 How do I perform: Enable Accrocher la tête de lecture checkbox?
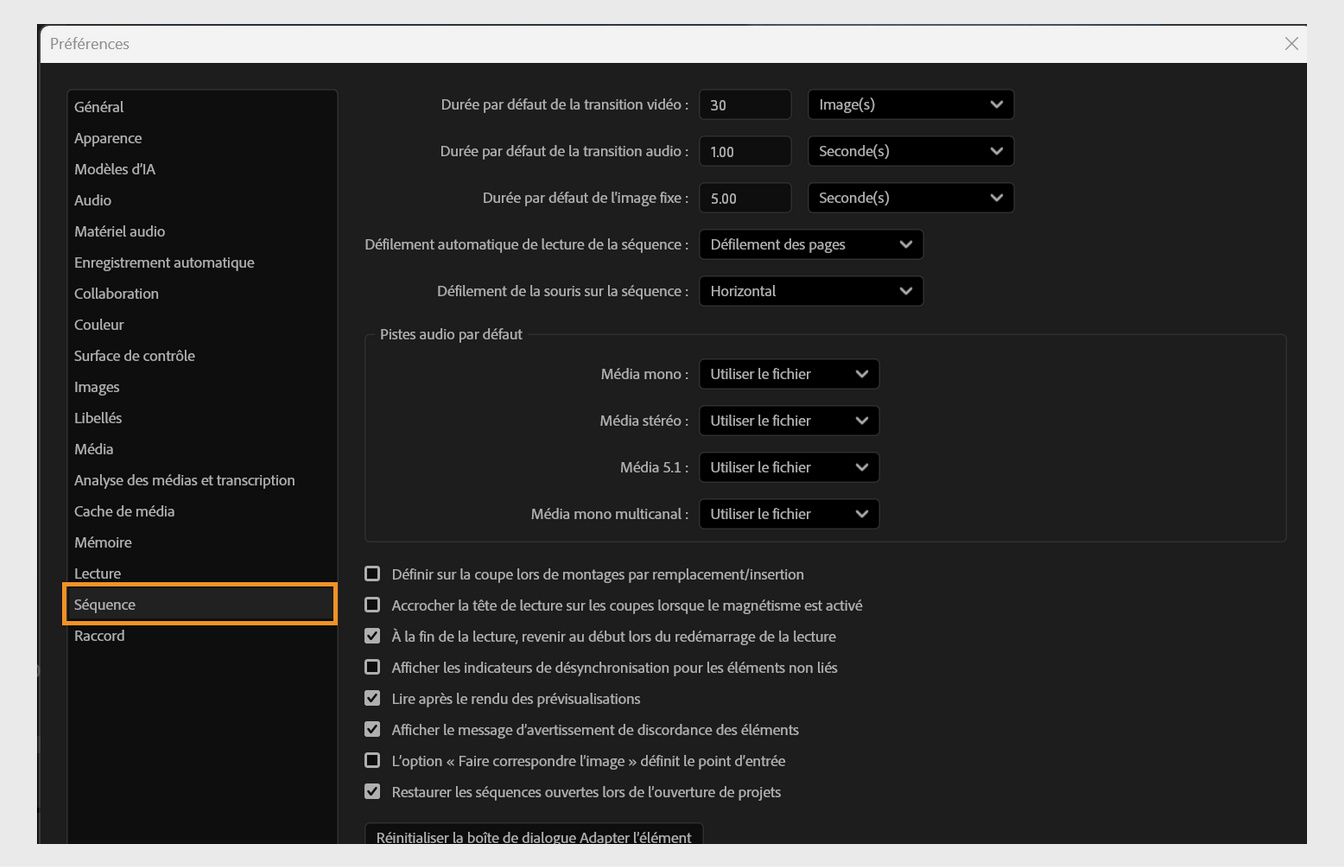click(x=372, y=605)
